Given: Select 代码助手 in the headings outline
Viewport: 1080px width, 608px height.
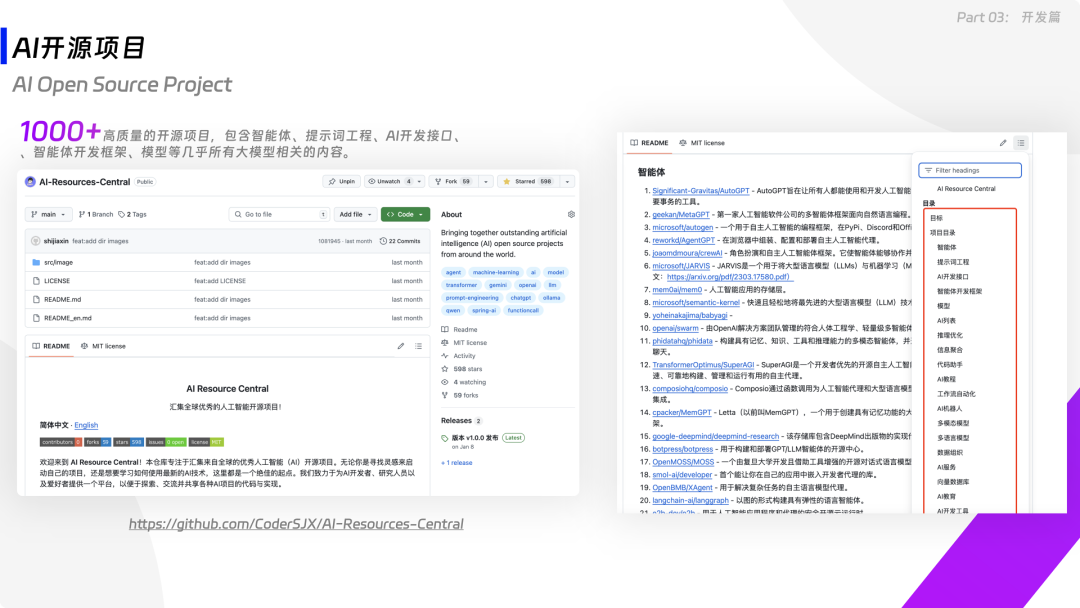Looking at the screenshot, I should point(949,365).
